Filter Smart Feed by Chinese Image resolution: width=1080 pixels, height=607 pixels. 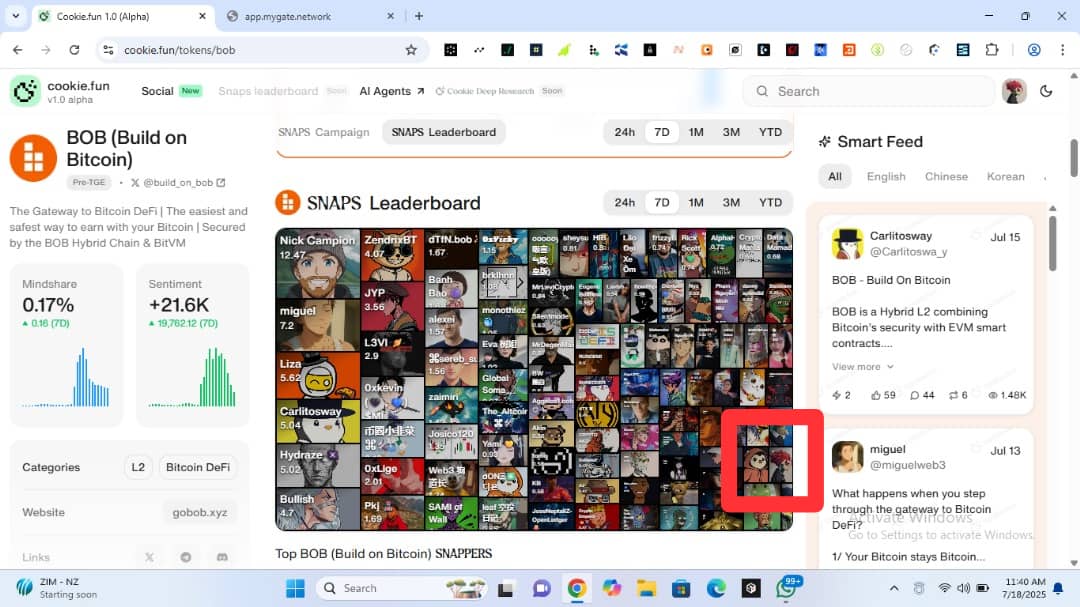tap(946, 176)
